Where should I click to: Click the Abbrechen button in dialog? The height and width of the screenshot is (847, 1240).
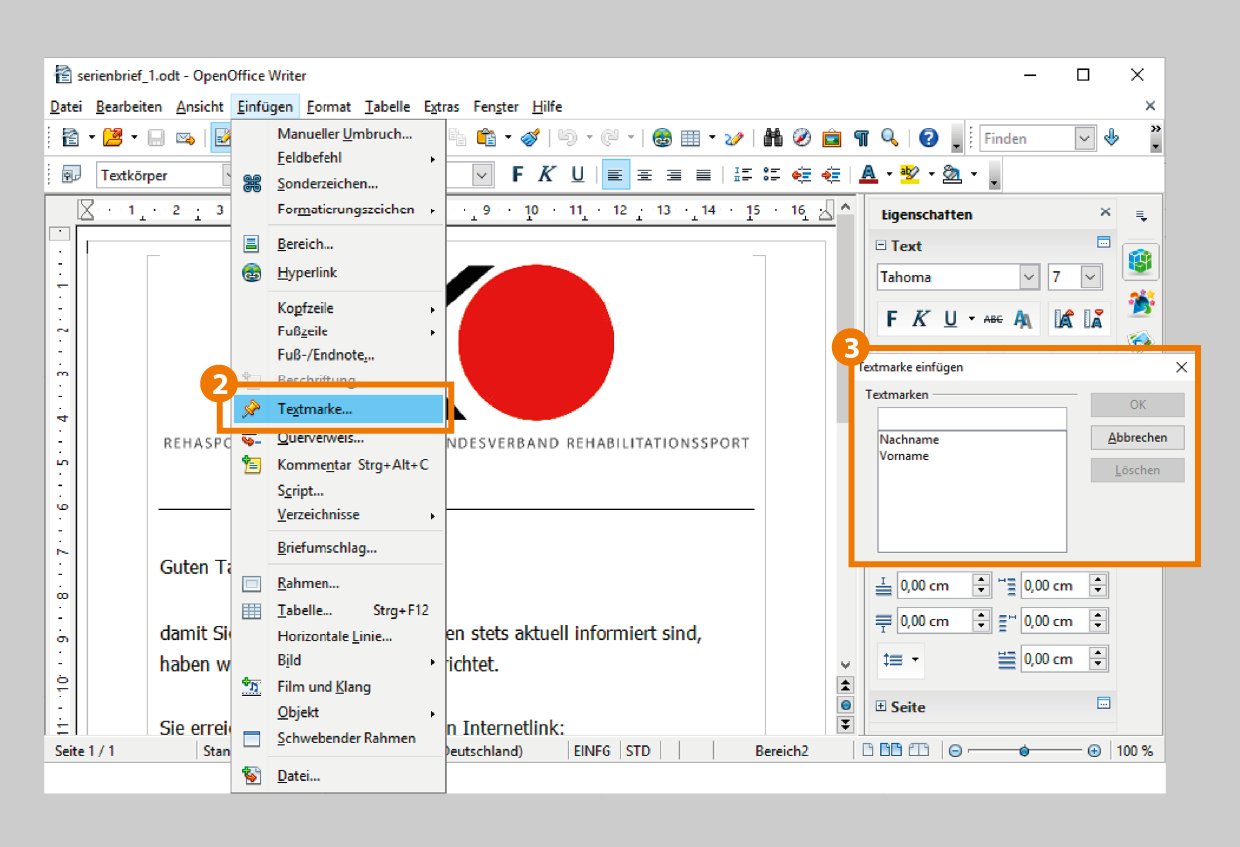[1137, 438]
